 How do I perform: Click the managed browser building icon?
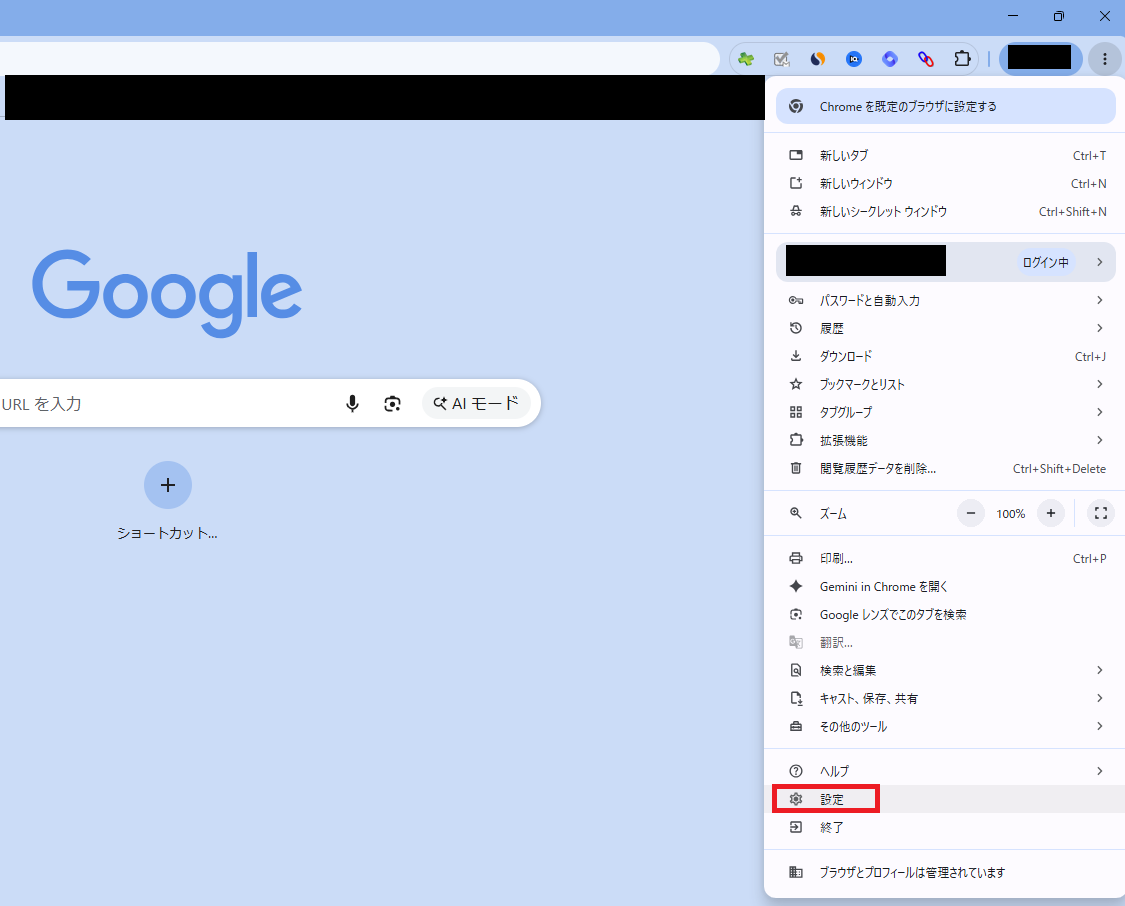(796, 872)
